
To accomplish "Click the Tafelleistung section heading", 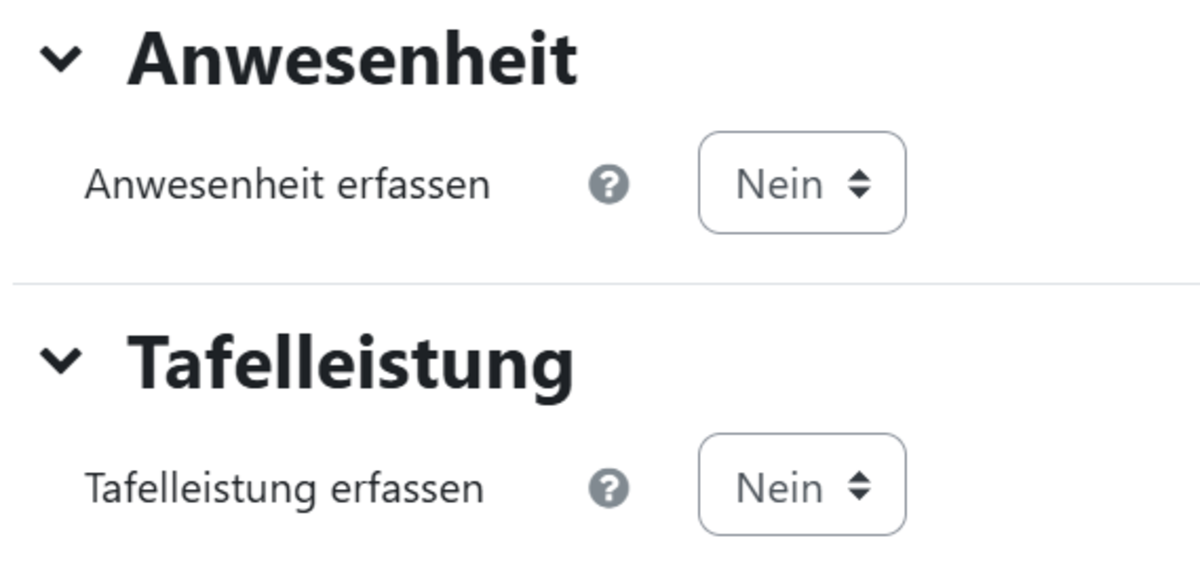I will point(351,364).
